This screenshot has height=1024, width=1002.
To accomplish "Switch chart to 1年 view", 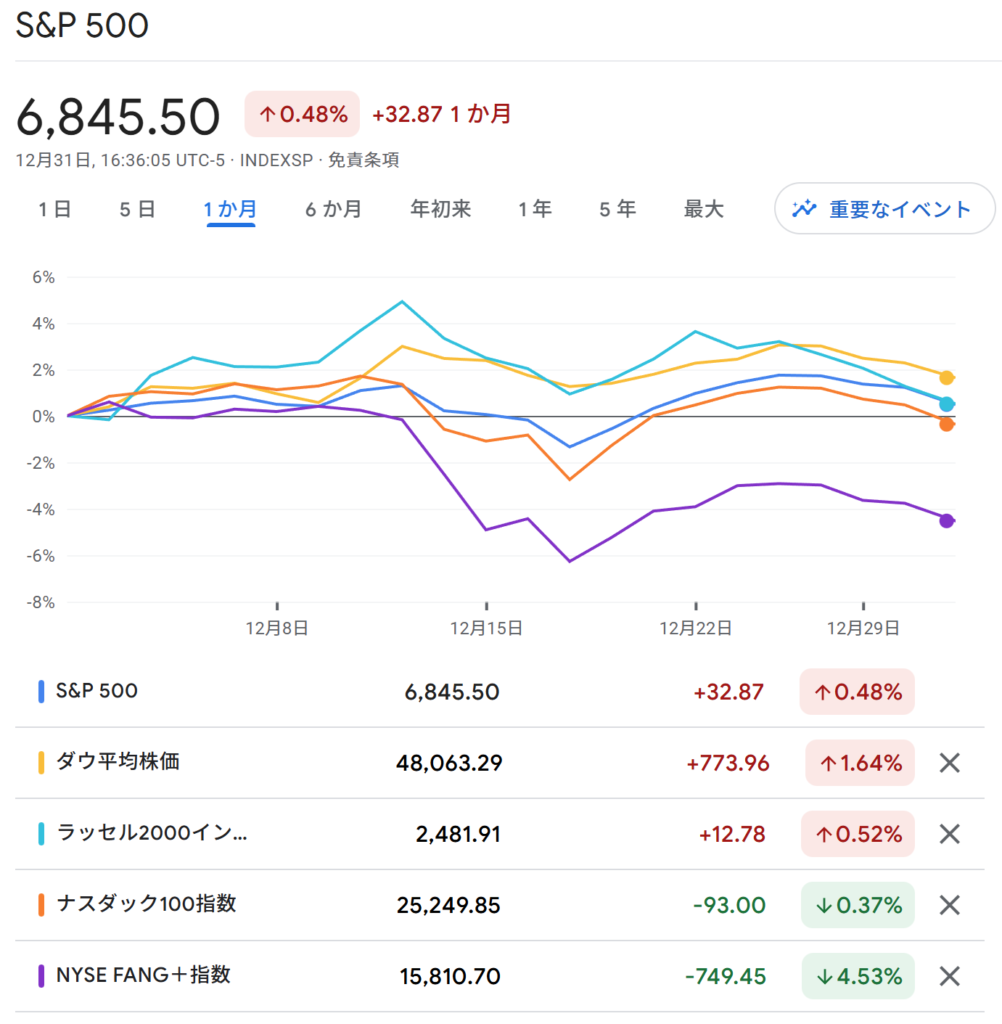I will pos(535,210).
